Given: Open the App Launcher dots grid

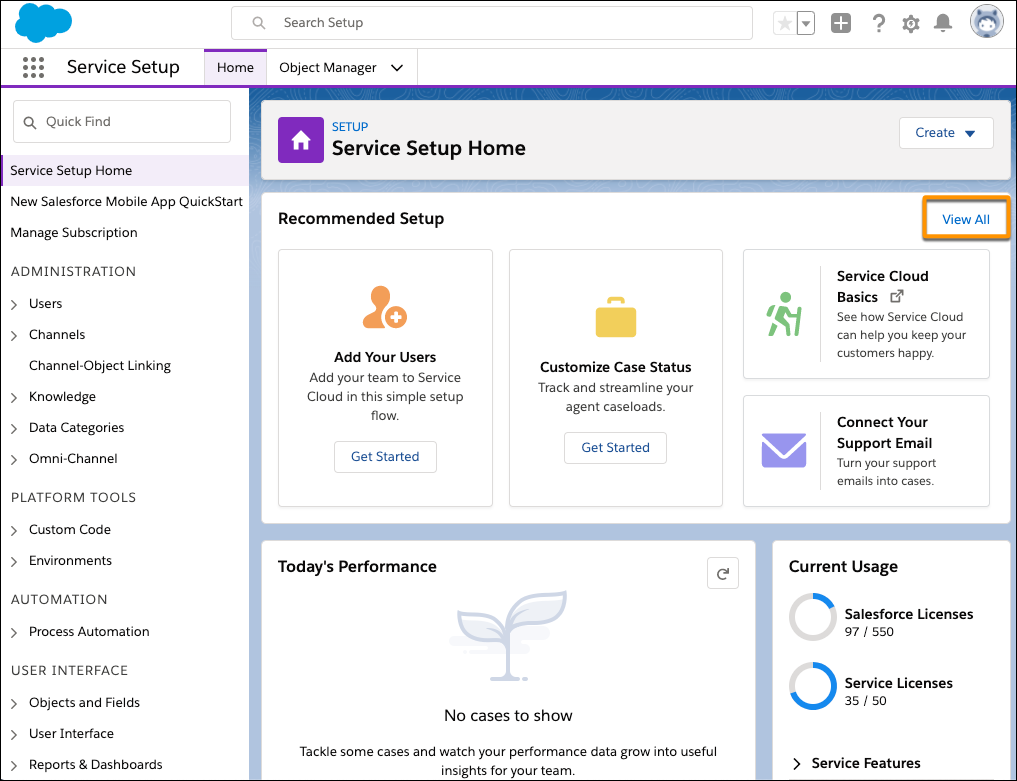Looking at the screenshot, I should 33,67.
